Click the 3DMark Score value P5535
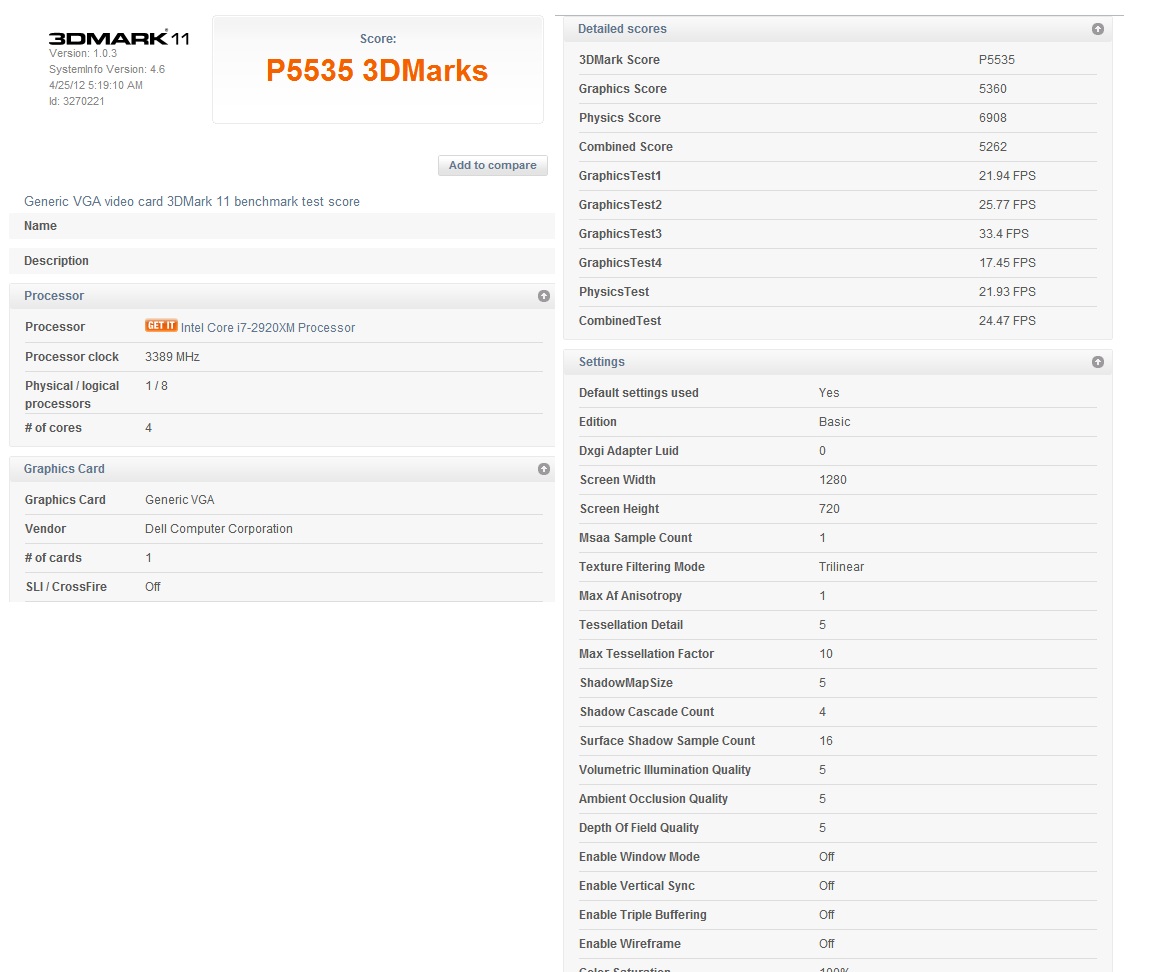The image size is (1151, 972). click(x=997, y=59)
